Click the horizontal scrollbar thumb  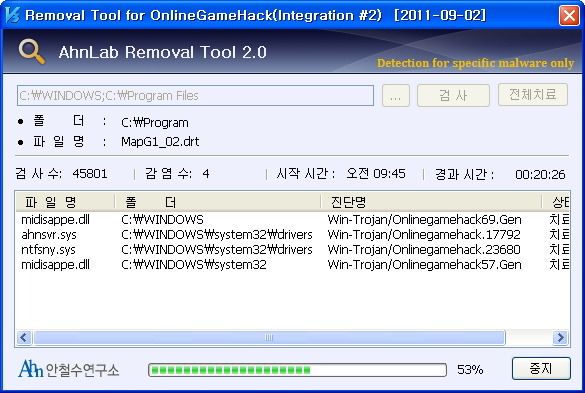click(269, 337)
